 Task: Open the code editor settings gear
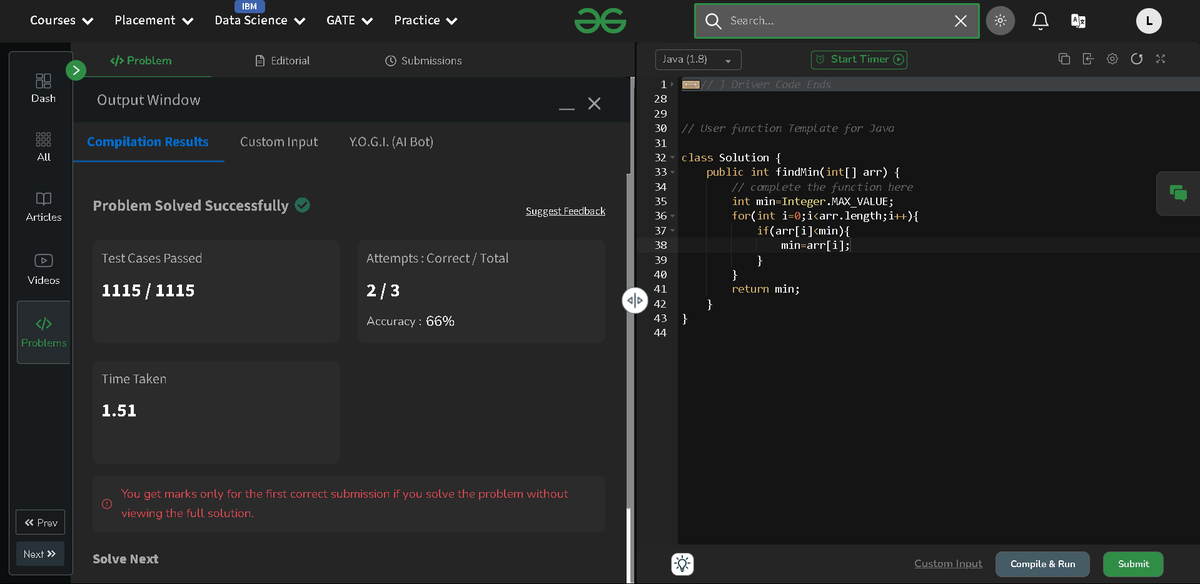[x=1112, y=59]
